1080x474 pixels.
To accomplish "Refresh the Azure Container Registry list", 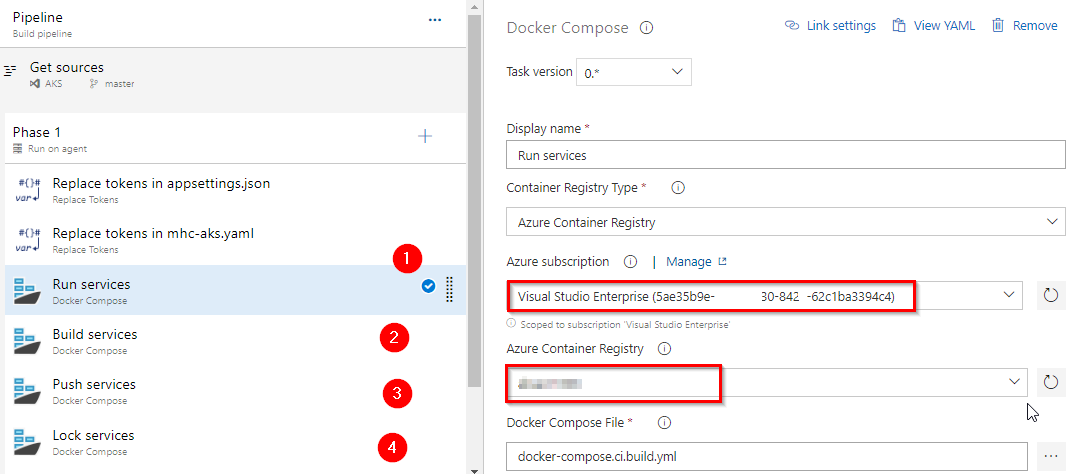I will tap(1050, 382).
